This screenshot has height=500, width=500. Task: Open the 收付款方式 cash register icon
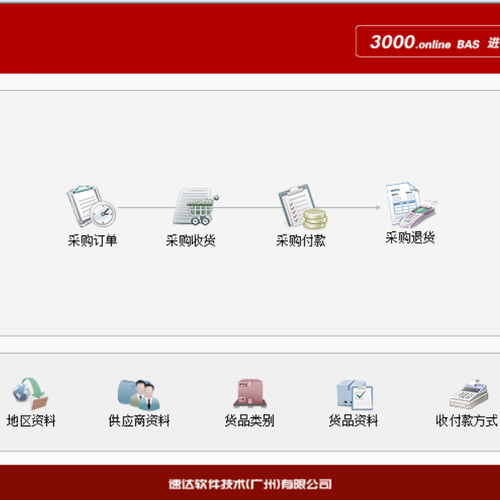click(468, 393)
